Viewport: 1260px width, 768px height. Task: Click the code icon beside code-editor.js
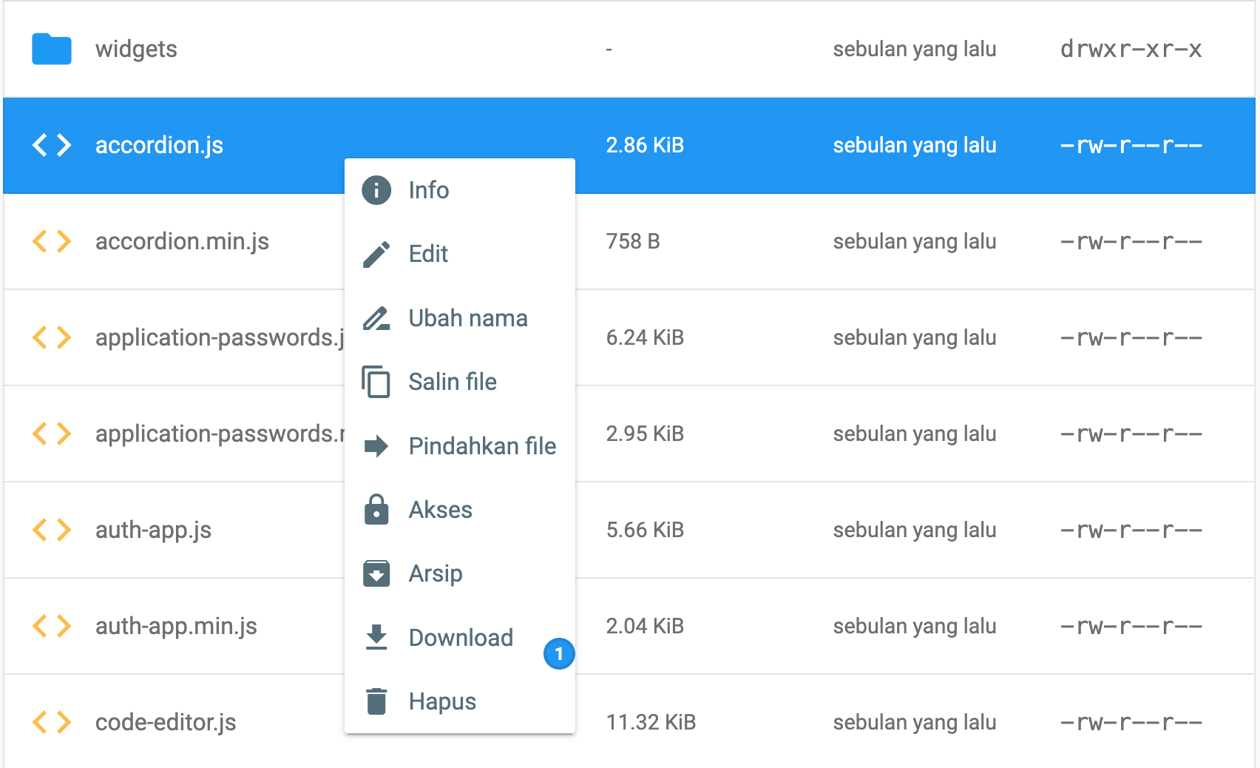tap(51, 722)
